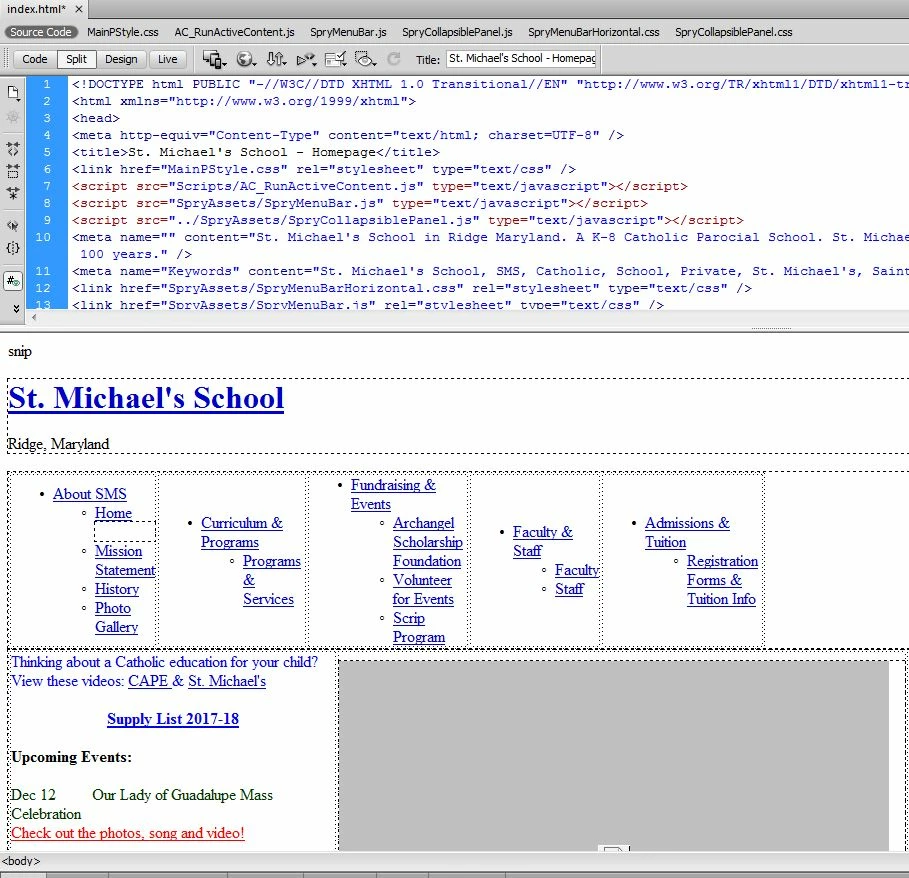
Task: Click the Admissions & Tuition link
Action: 687,532
